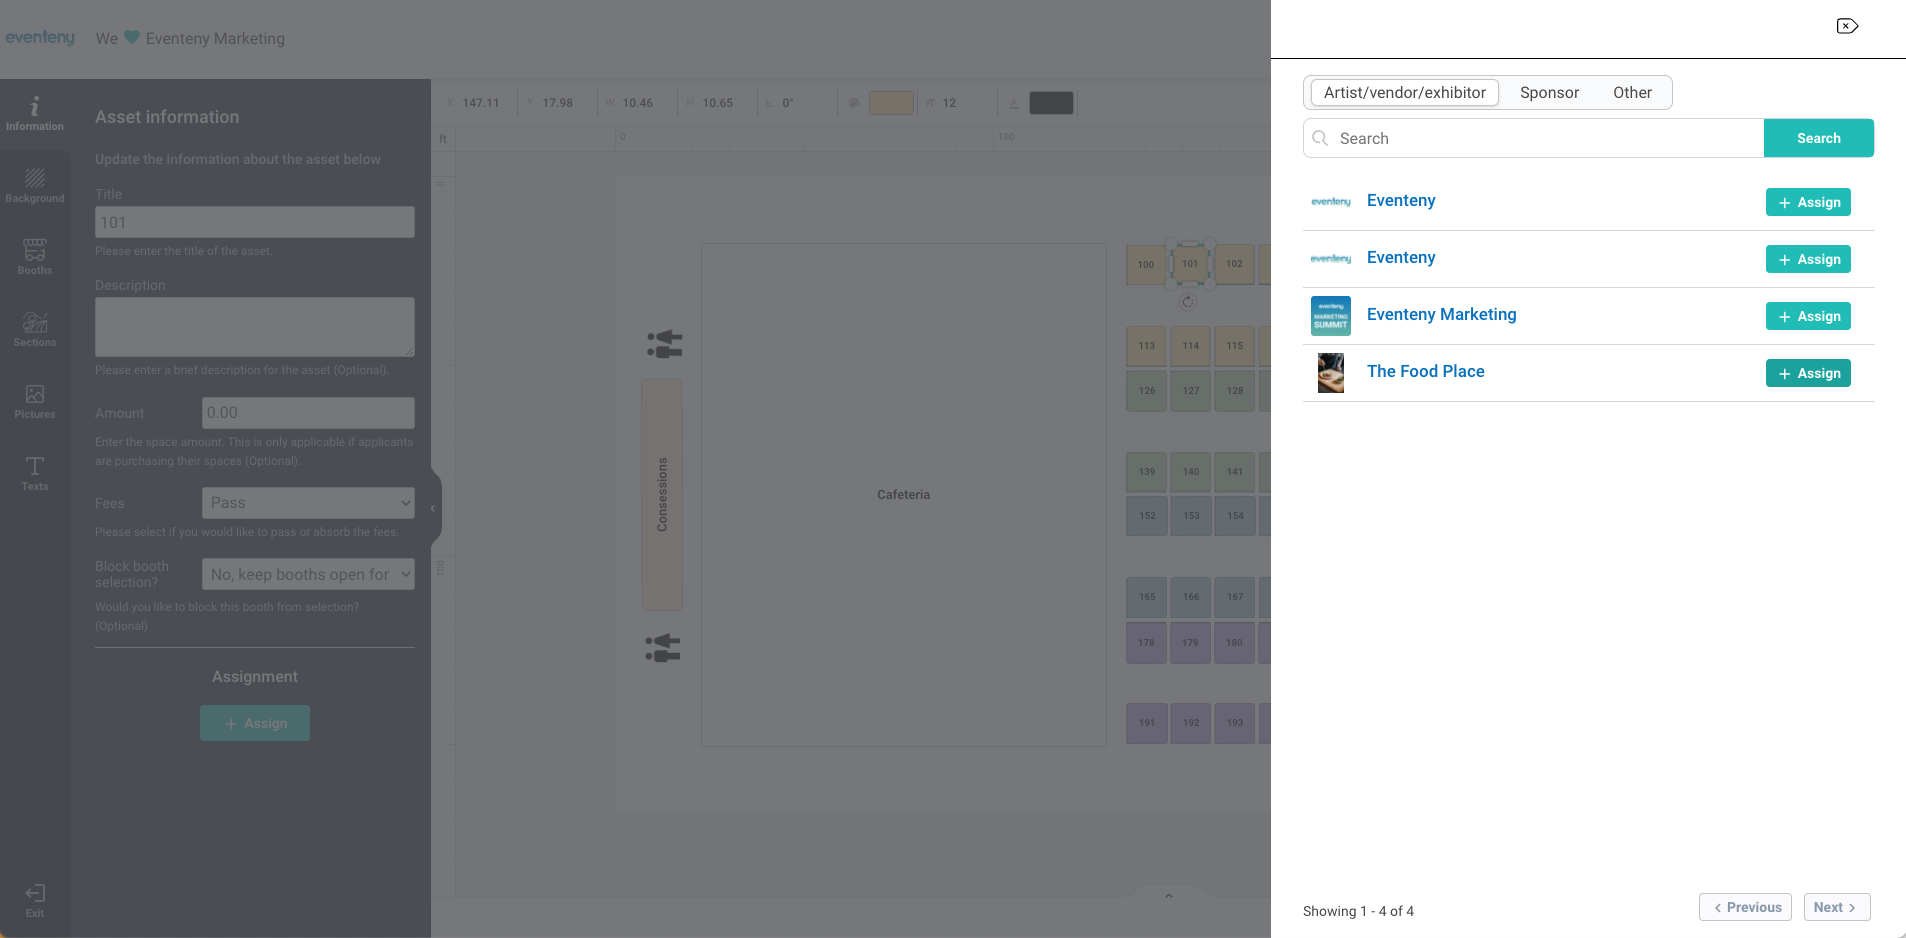Select booth 101 on floor plan
The width and height of the screenshot is (1906, 938).
pyautogui.click(x=1190, y=264)
